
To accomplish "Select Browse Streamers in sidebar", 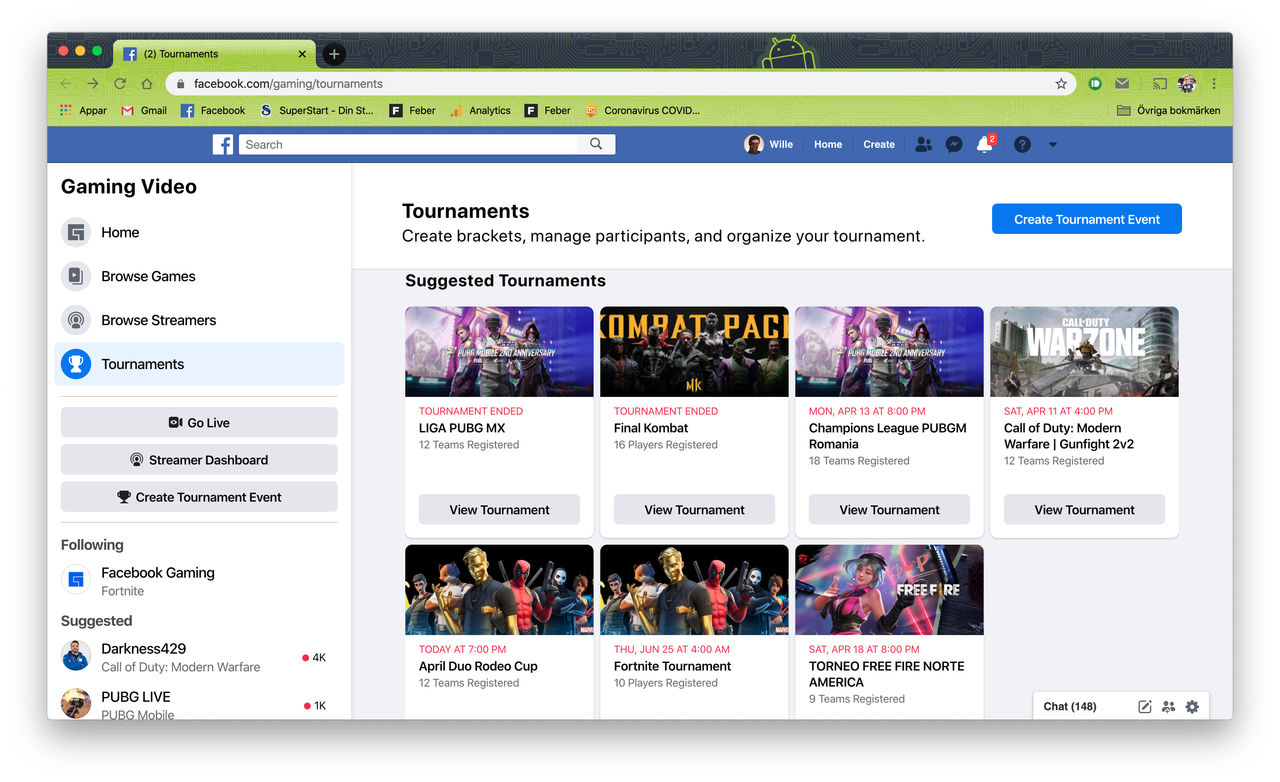I will point(199,320).
